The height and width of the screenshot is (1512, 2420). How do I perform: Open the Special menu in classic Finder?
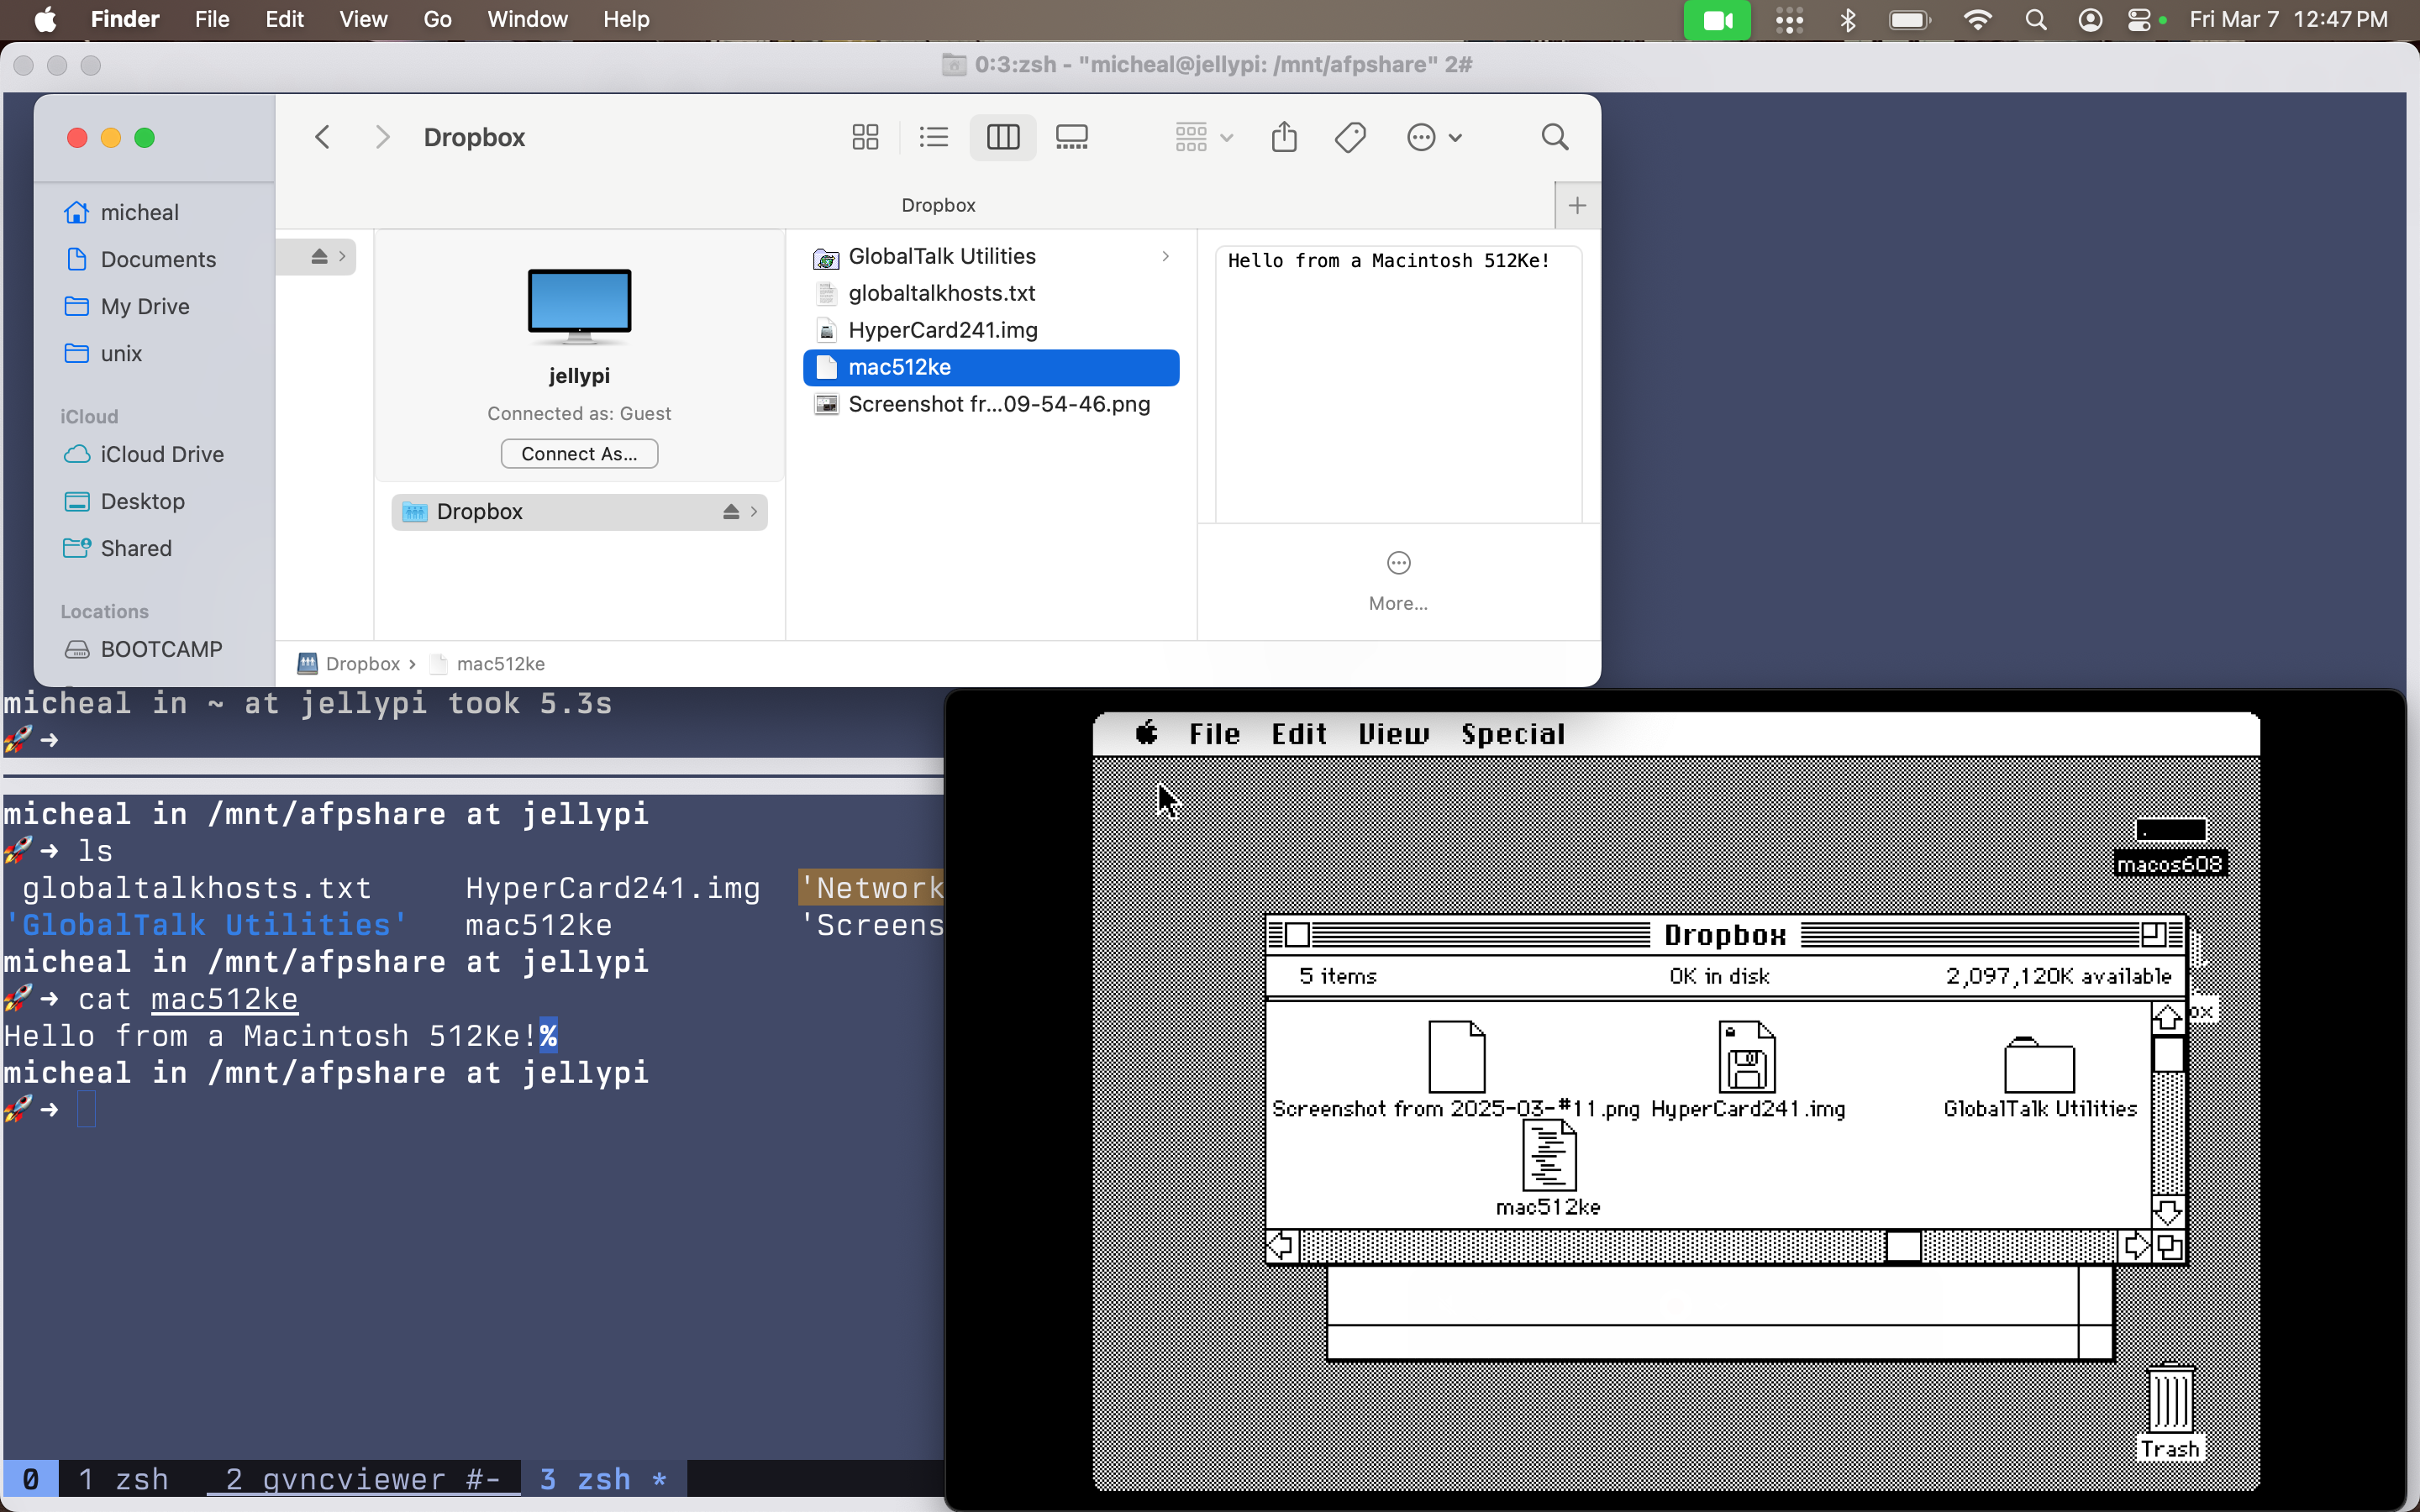1512,734
